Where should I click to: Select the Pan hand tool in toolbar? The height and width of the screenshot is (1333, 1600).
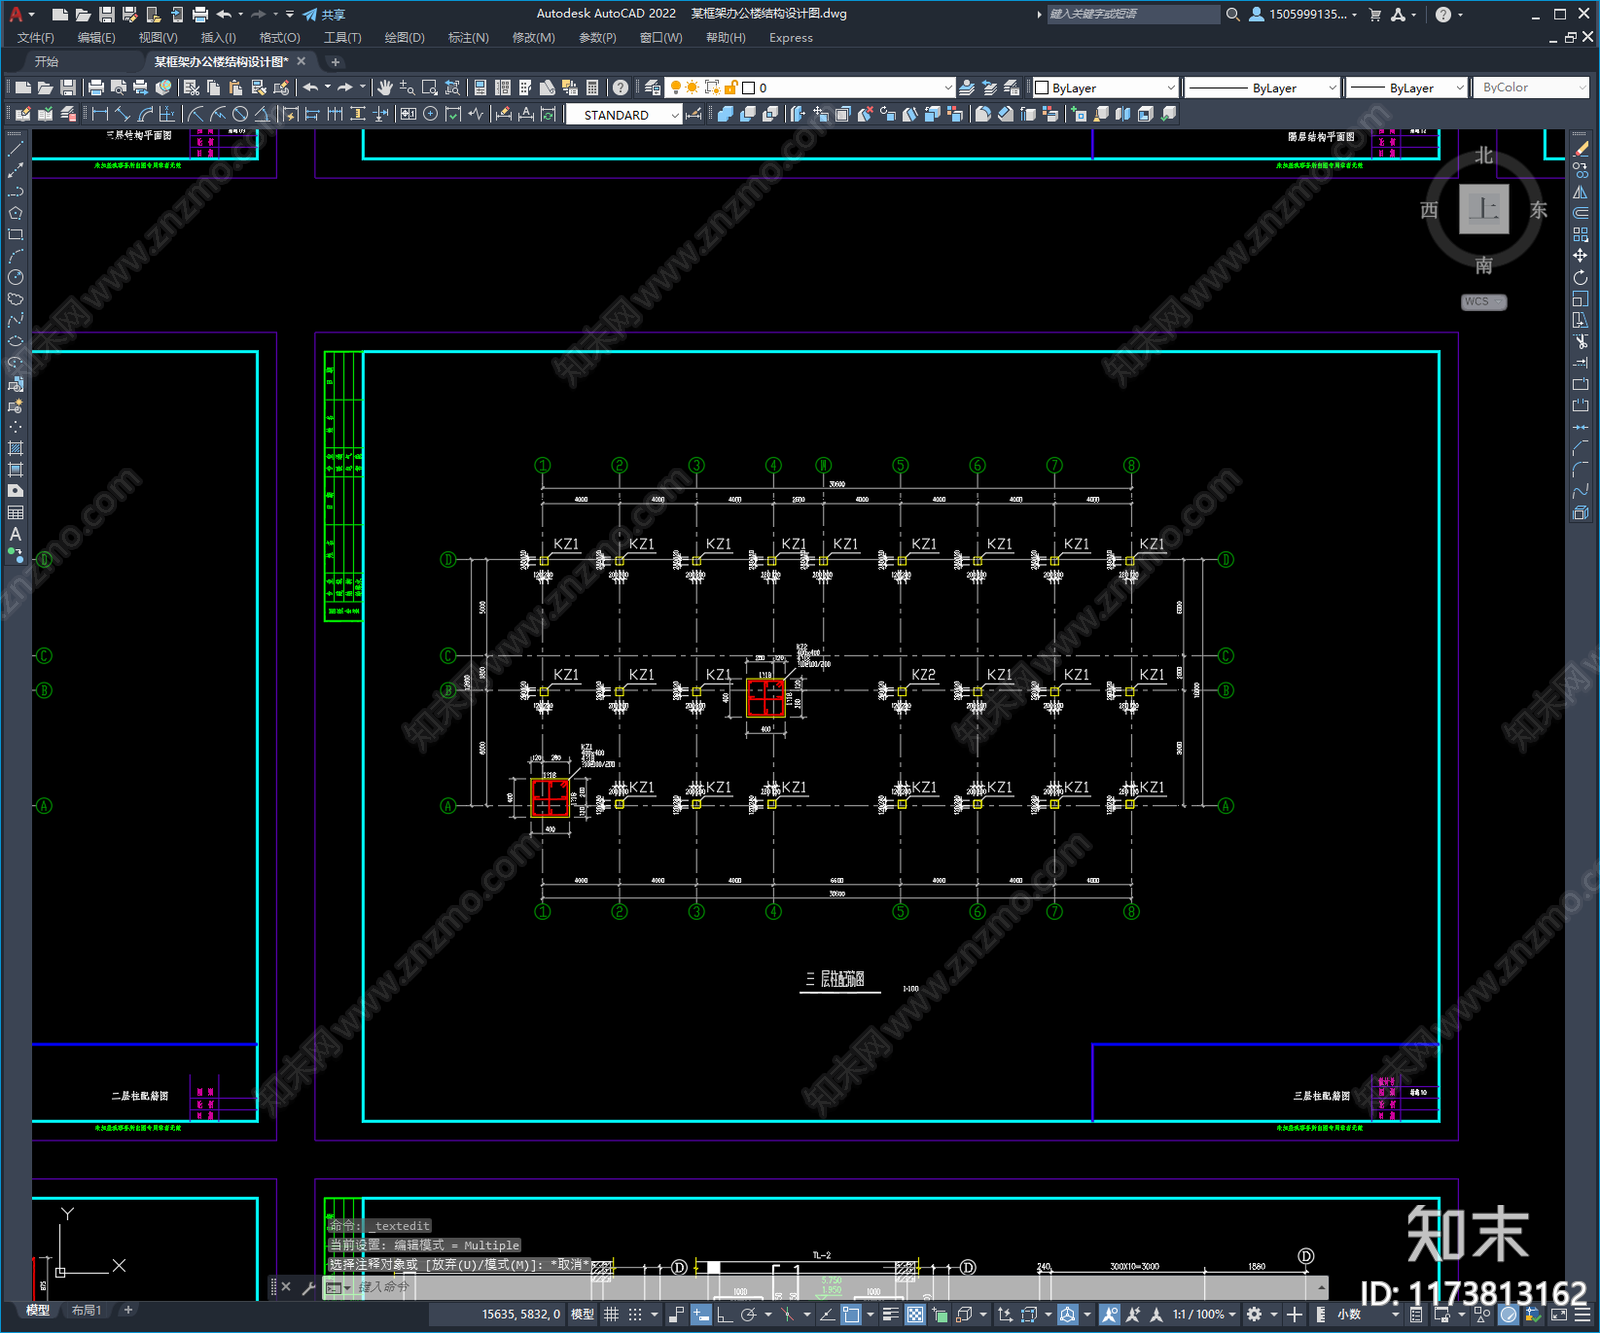click(385, 88)
